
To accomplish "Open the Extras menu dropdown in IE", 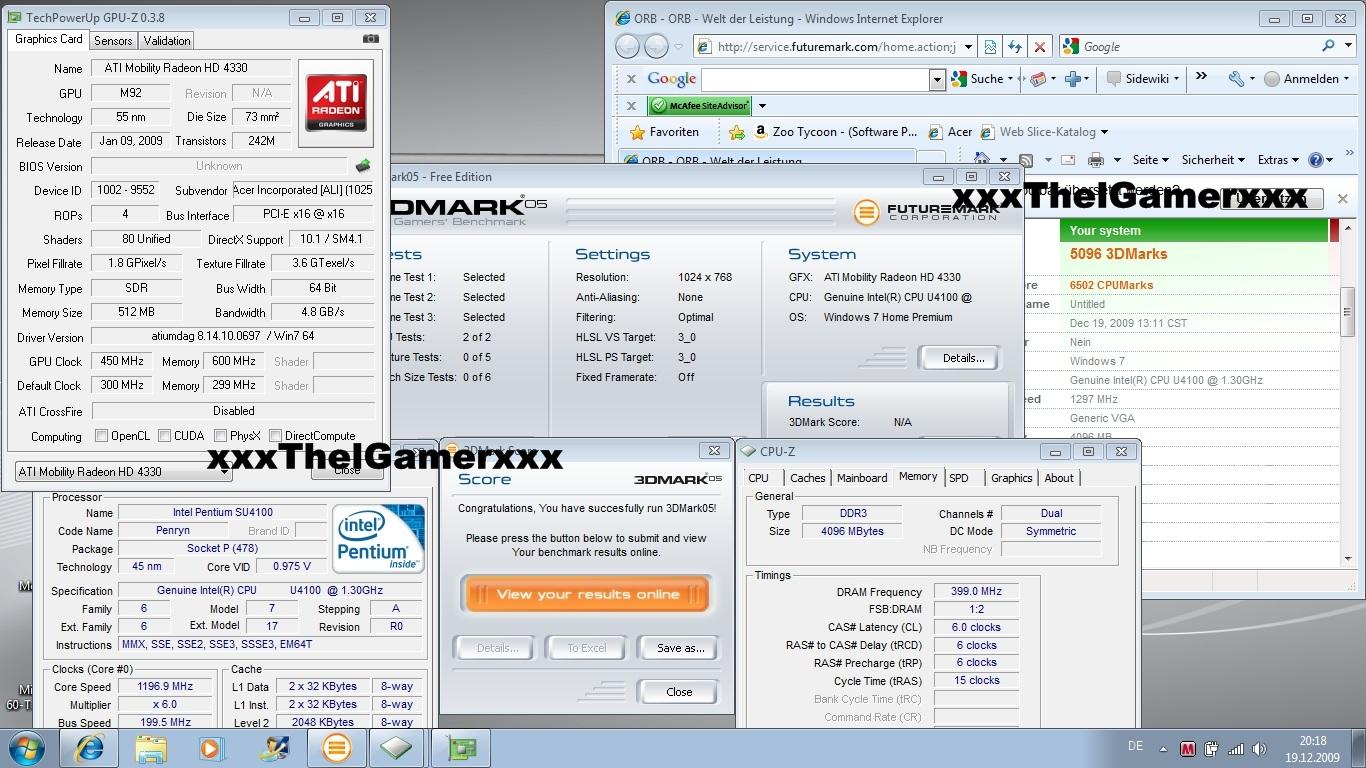I will 1279,160.
